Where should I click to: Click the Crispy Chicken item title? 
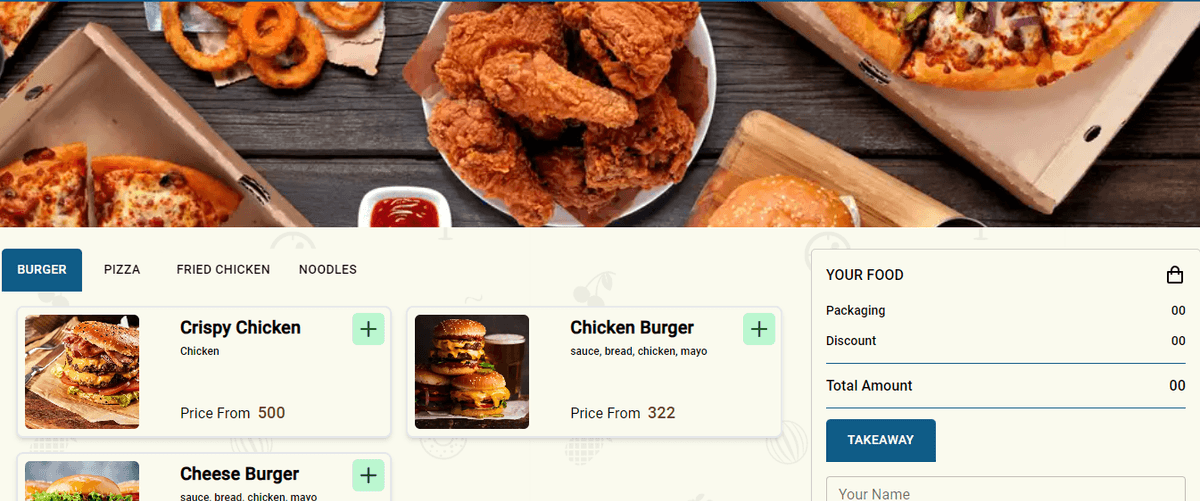(x=240, y=328)
